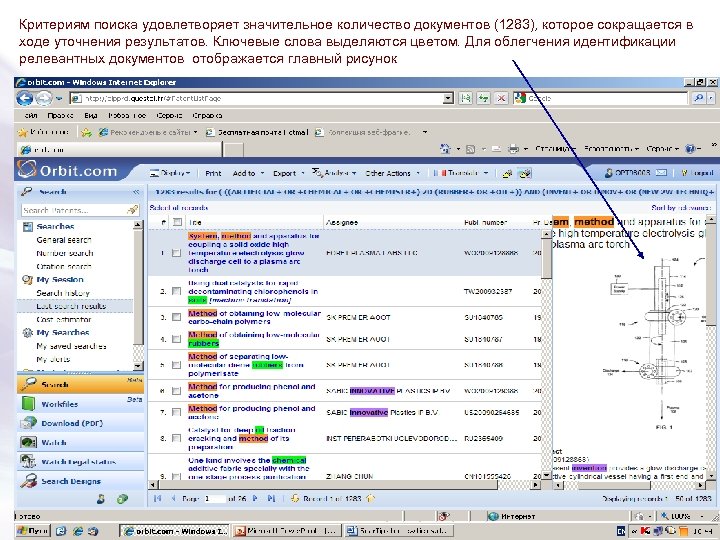Click the Windows Start button

pos(33,531)
